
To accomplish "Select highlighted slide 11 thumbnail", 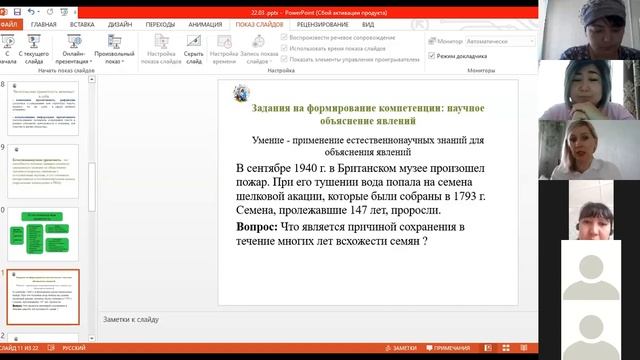I will tap(43, 297).
